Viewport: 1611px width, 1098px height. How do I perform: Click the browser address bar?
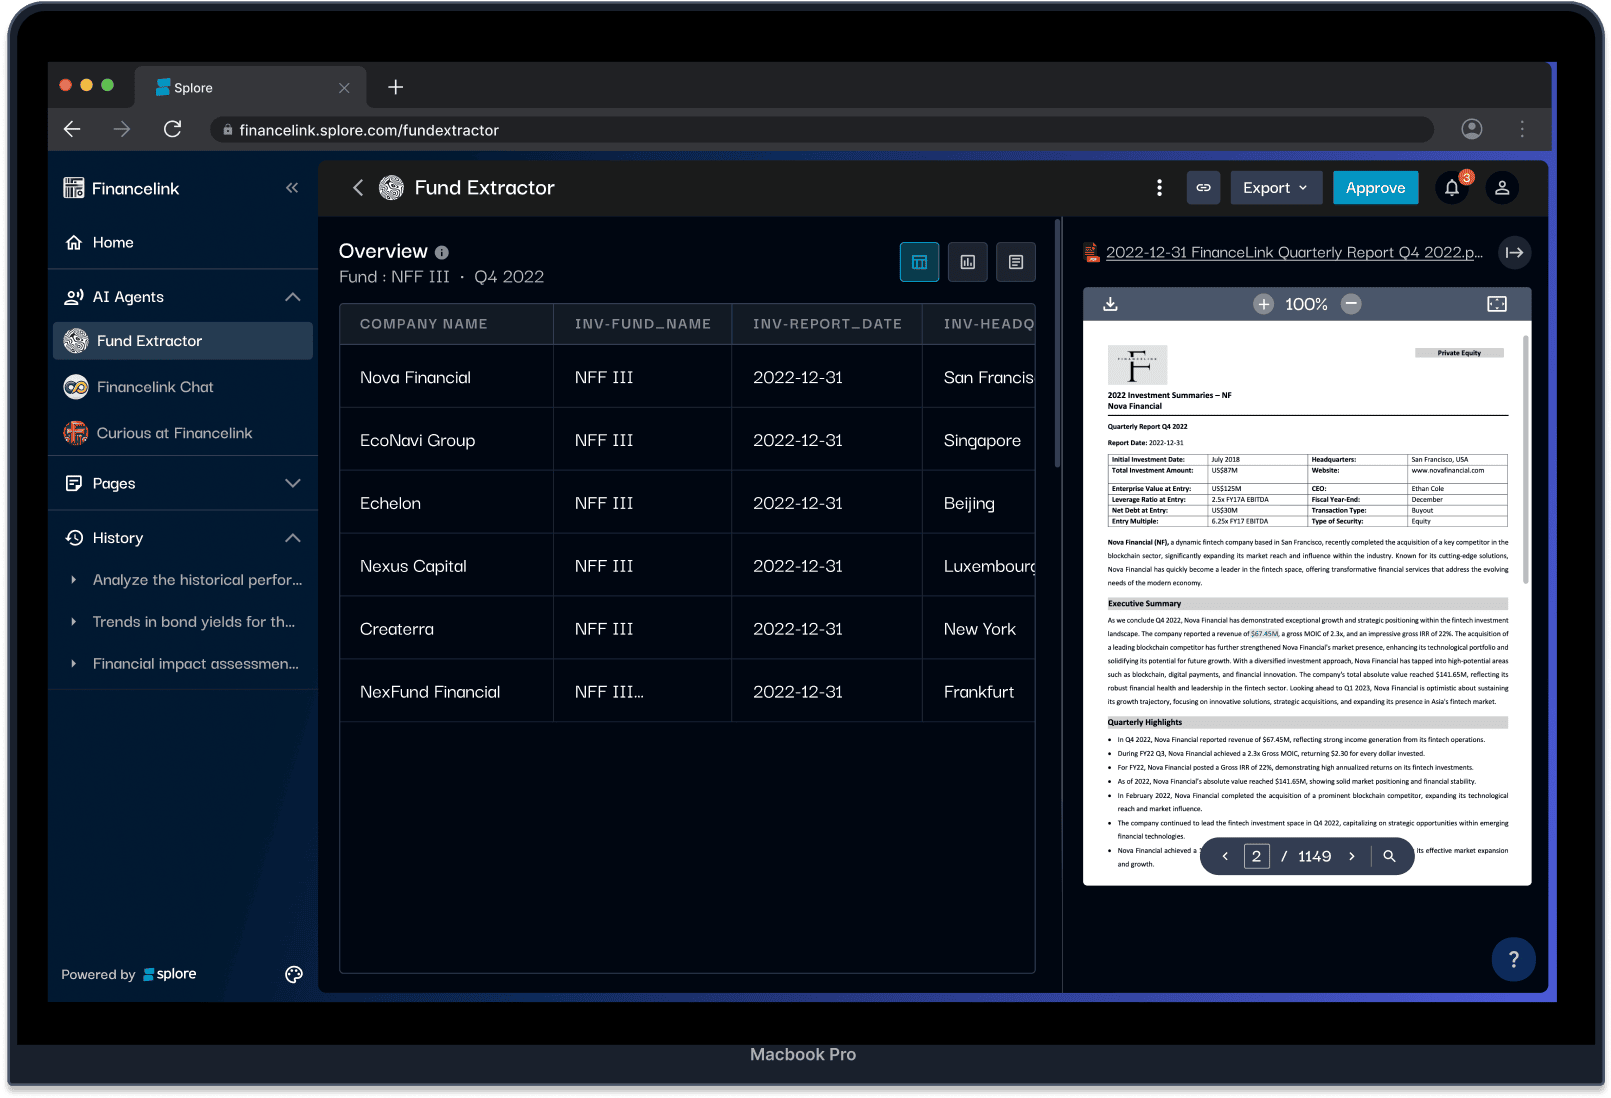tap(822, 130)
